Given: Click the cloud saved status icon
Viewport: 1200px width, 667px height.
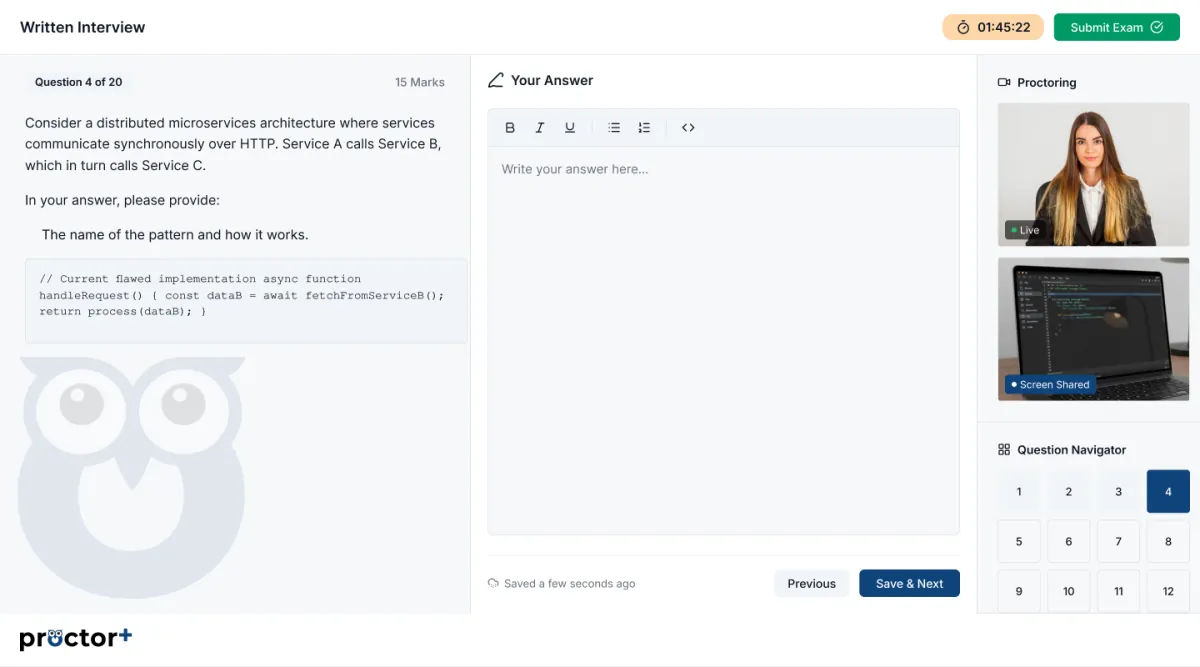Looking at the screenshot, I should [493, 583].
